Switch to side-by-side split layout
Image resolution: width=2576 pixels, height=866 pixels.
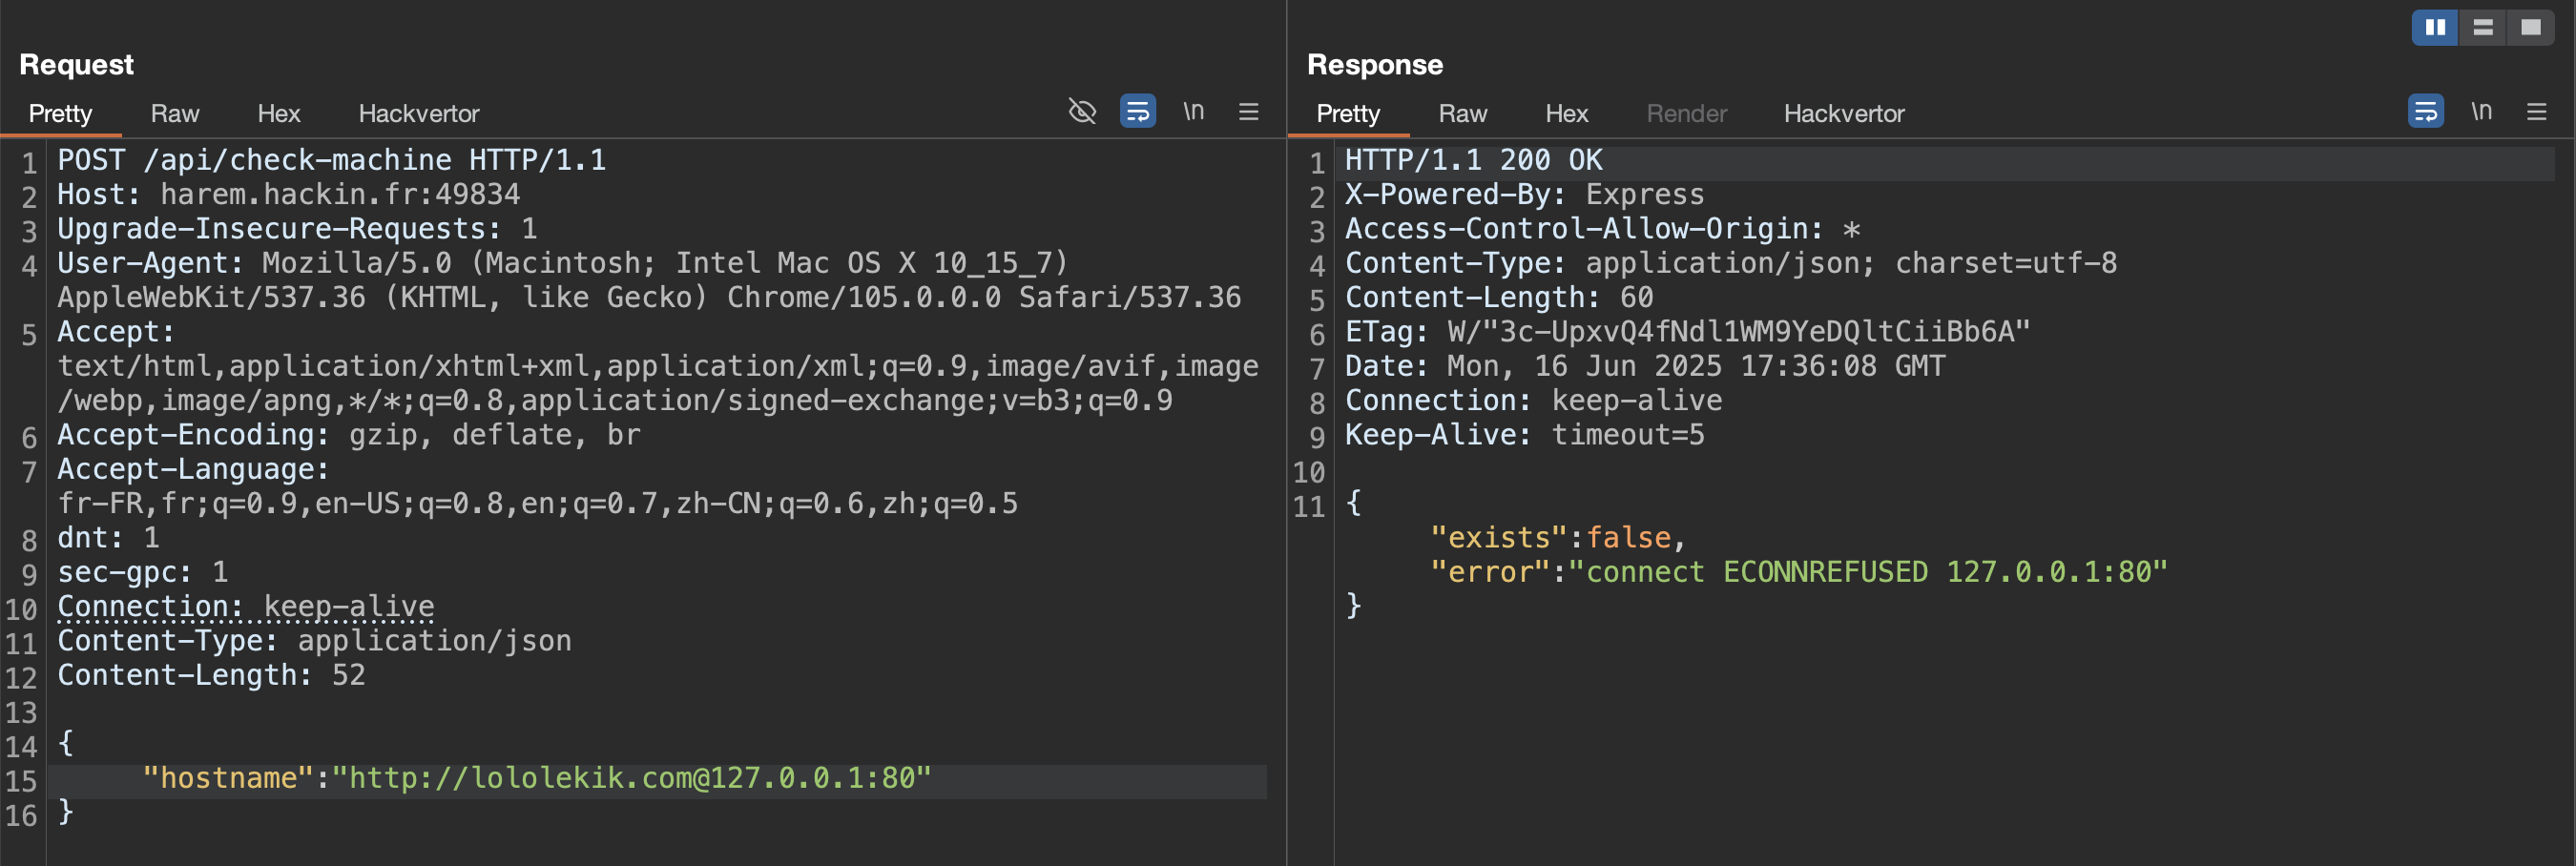pyautogui.click(x=2435, y=28)
